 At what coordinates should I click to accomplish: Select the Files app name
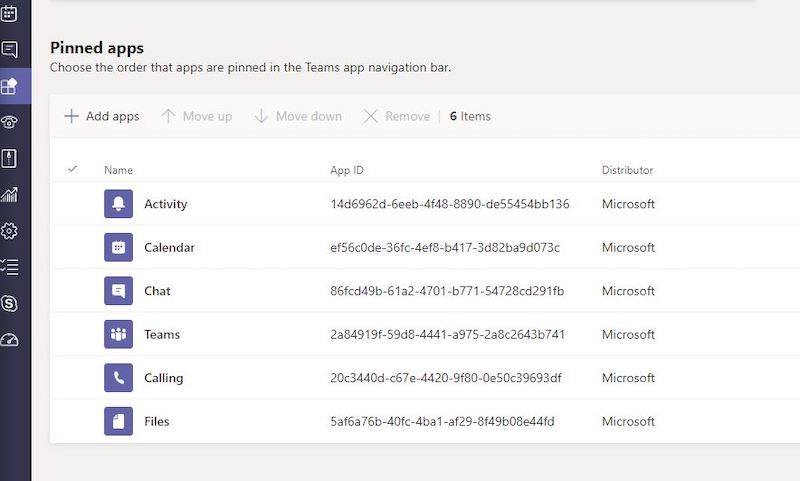(157, 421)
